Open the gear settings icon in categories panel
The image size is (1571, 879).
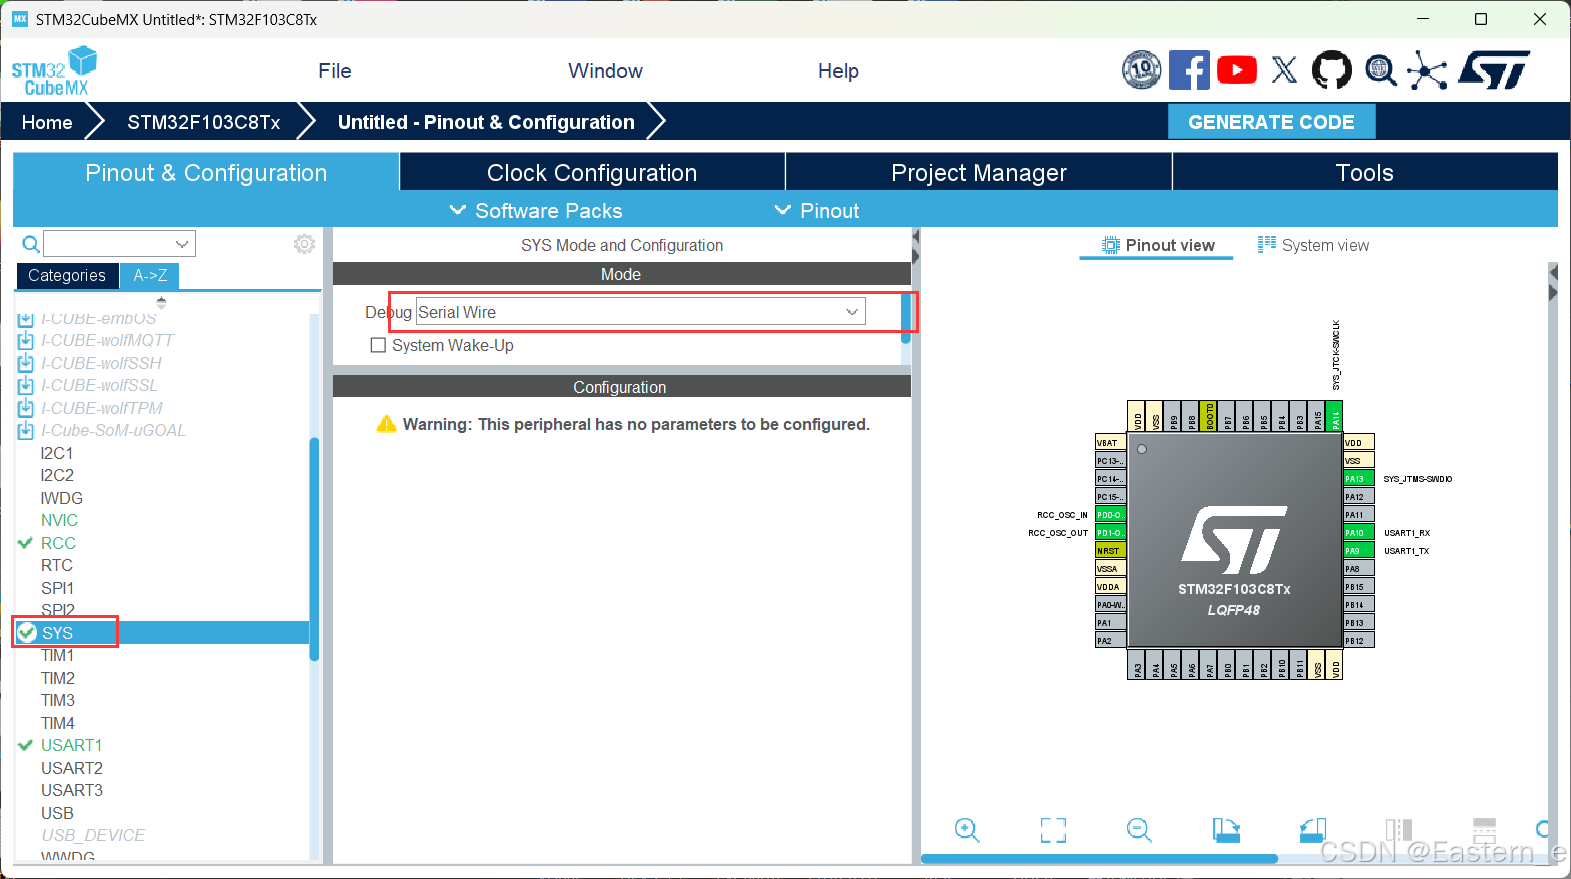304,244
